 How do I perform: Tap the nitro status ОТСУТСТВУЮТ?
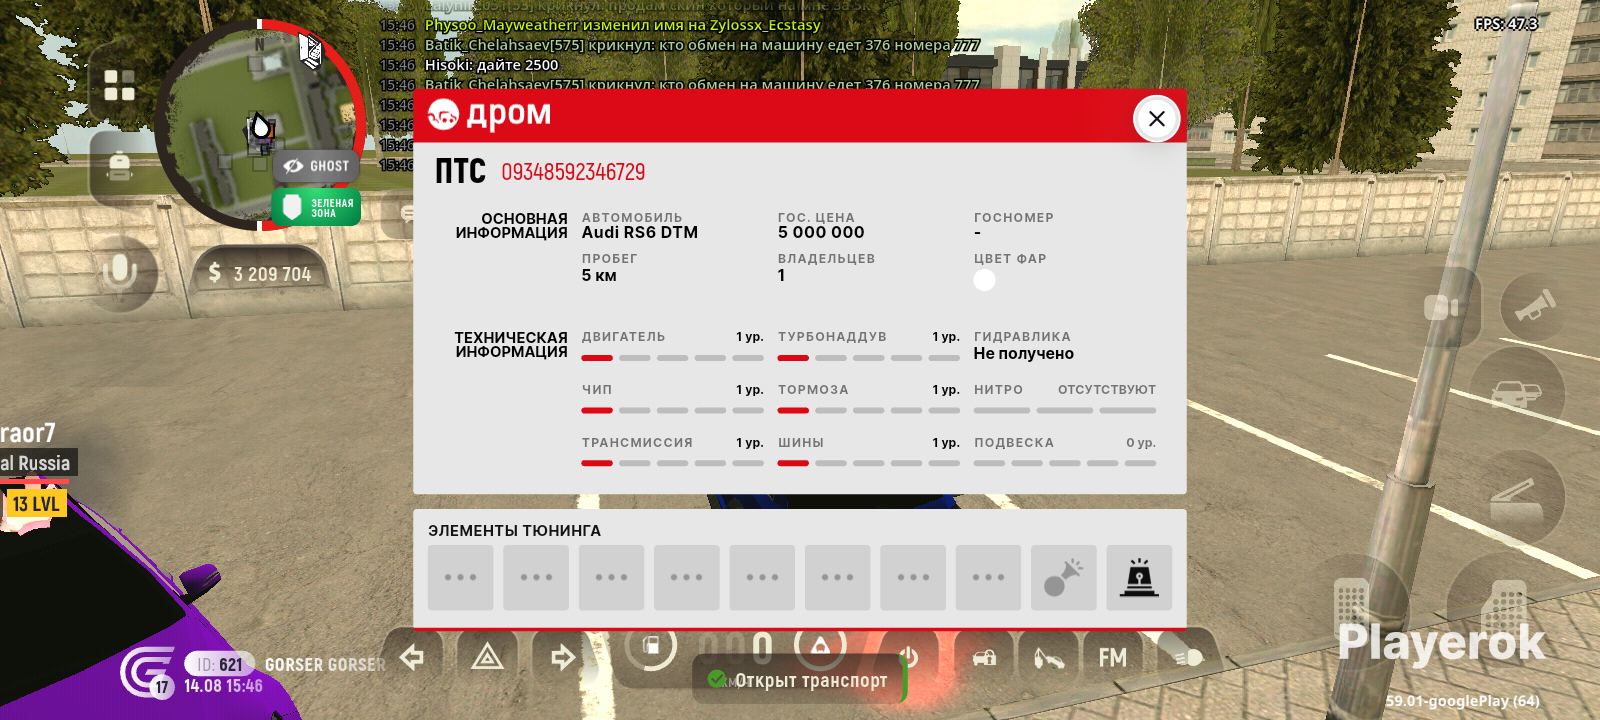pyautogui.click(x=1107, y=390)
